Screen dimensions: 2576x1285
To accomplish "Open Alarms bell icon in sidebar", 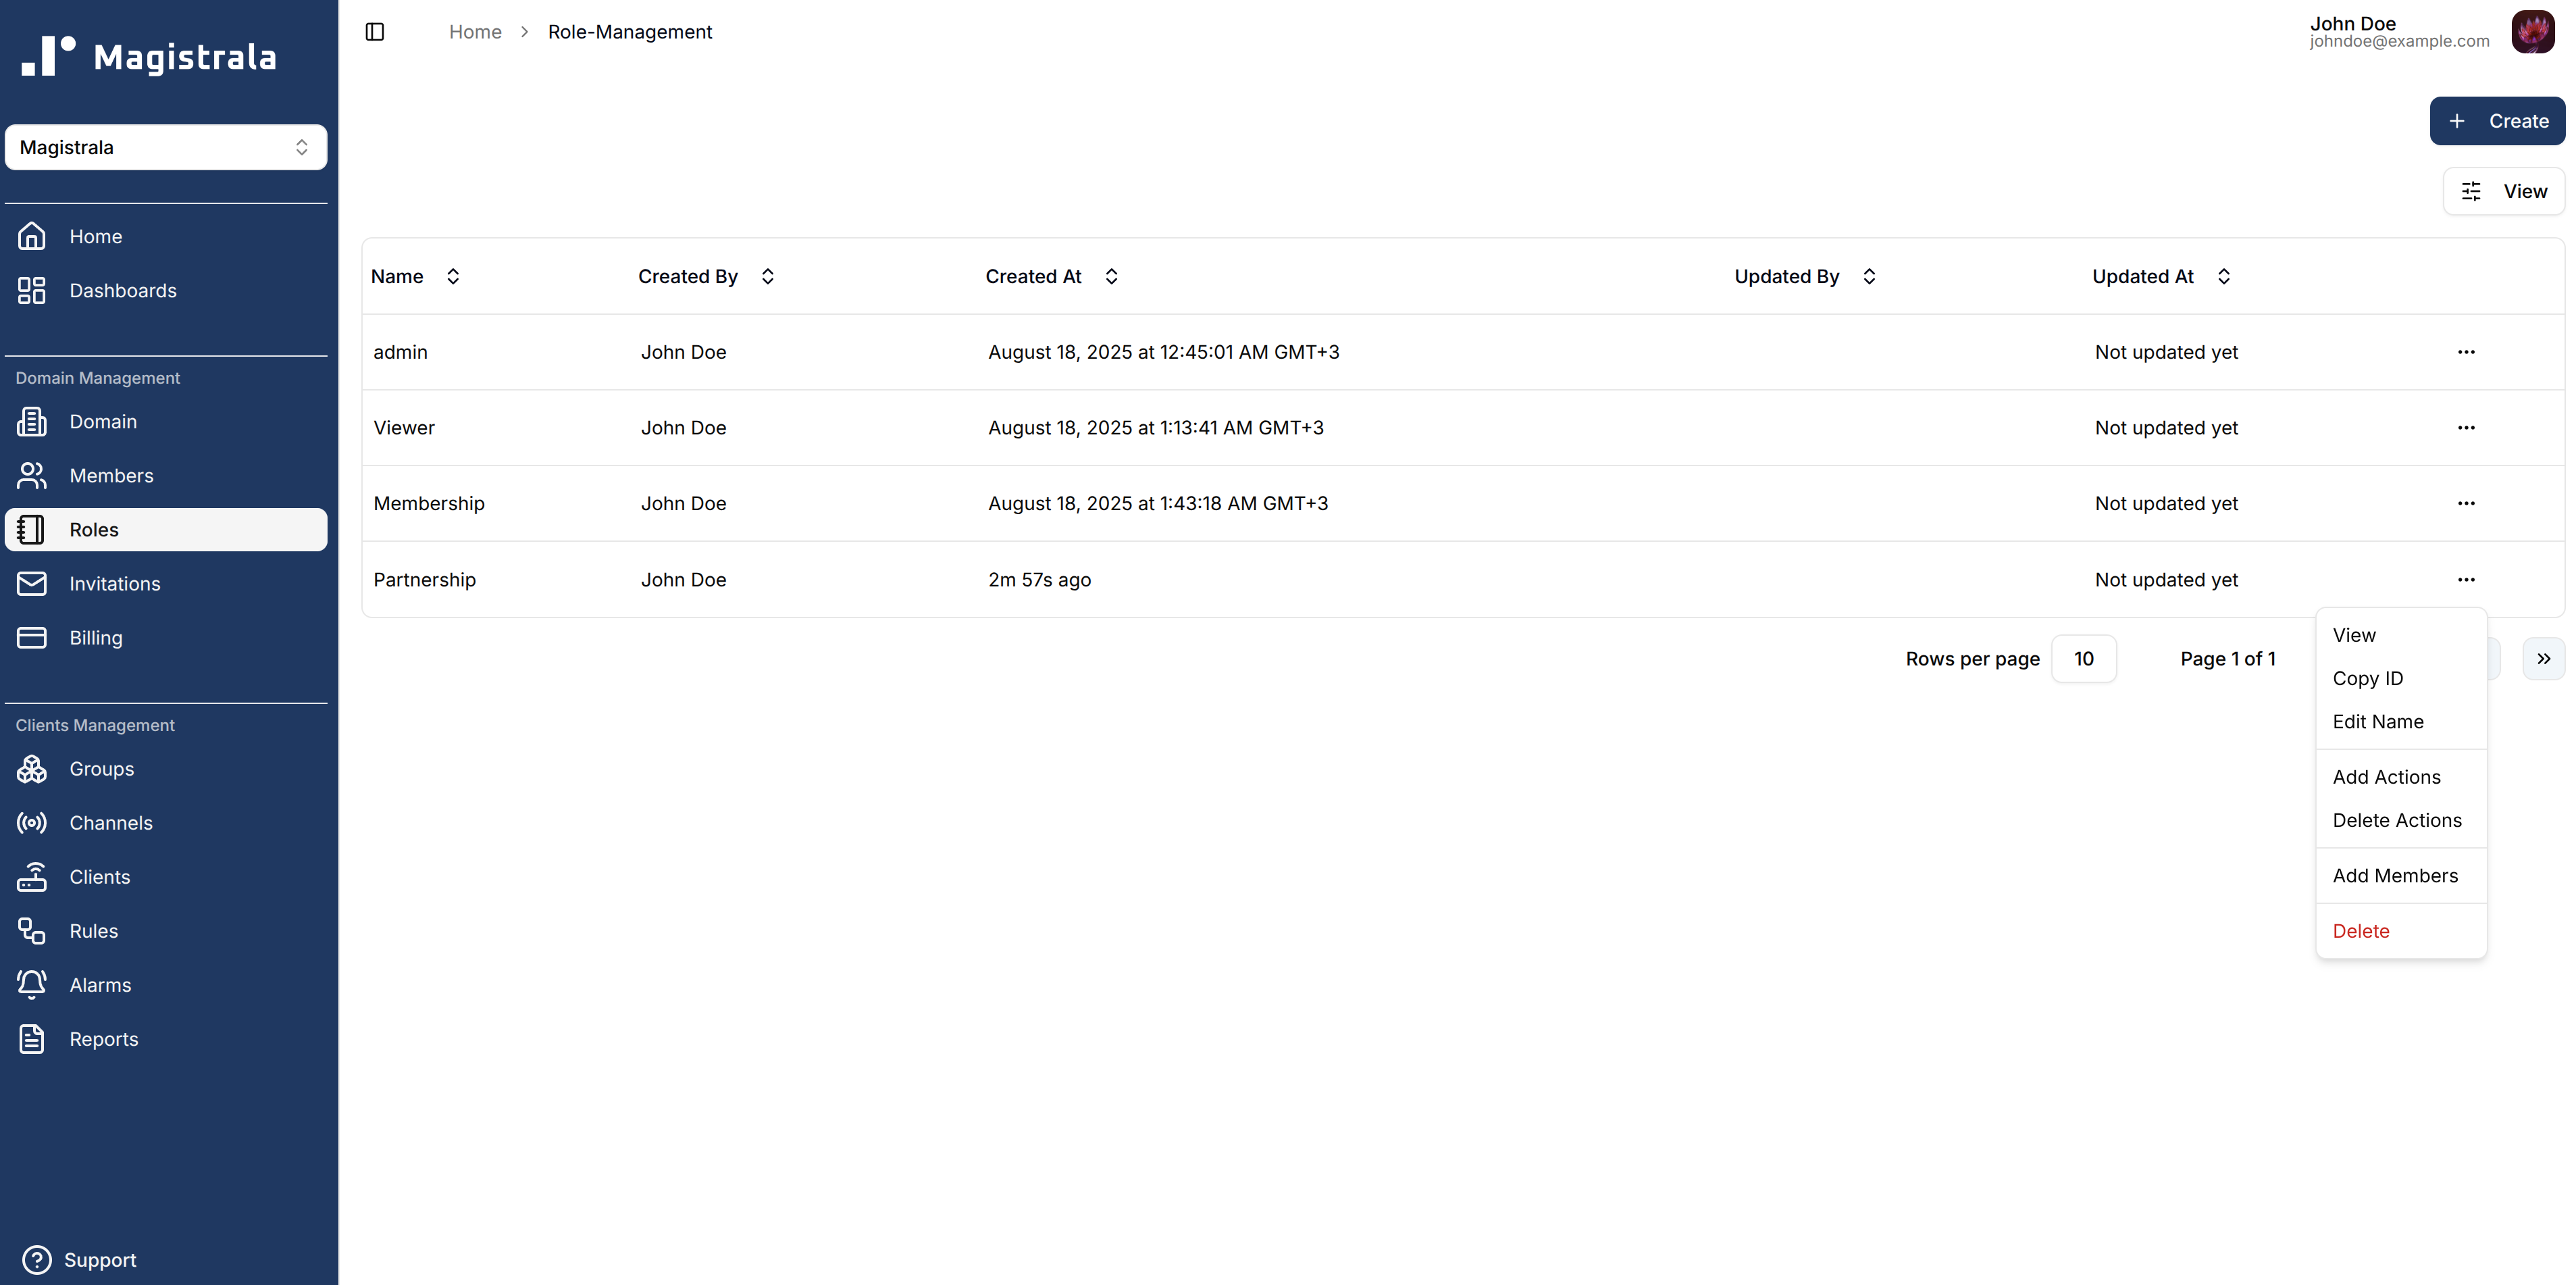I will click(32, 985).
